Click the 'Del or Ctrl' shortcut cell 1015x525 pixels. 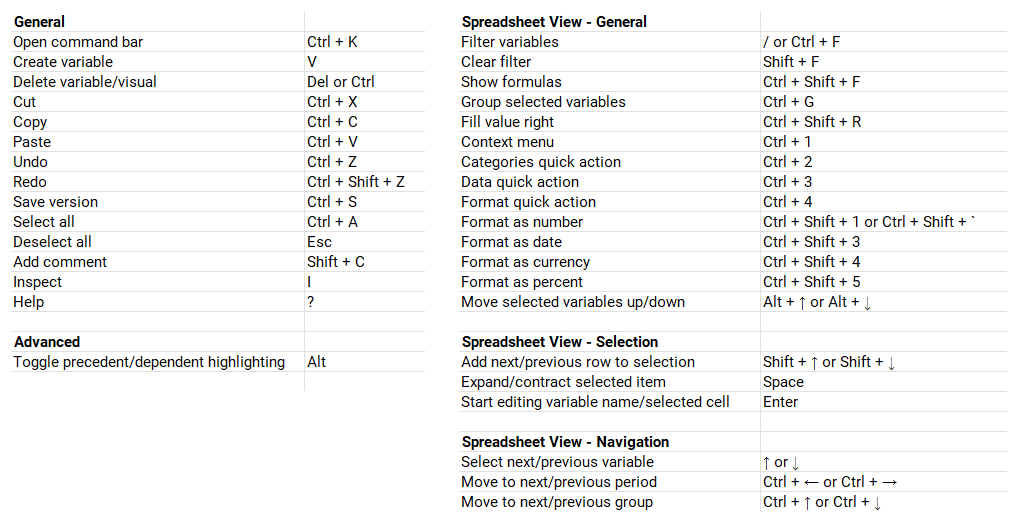coord(340,82)
